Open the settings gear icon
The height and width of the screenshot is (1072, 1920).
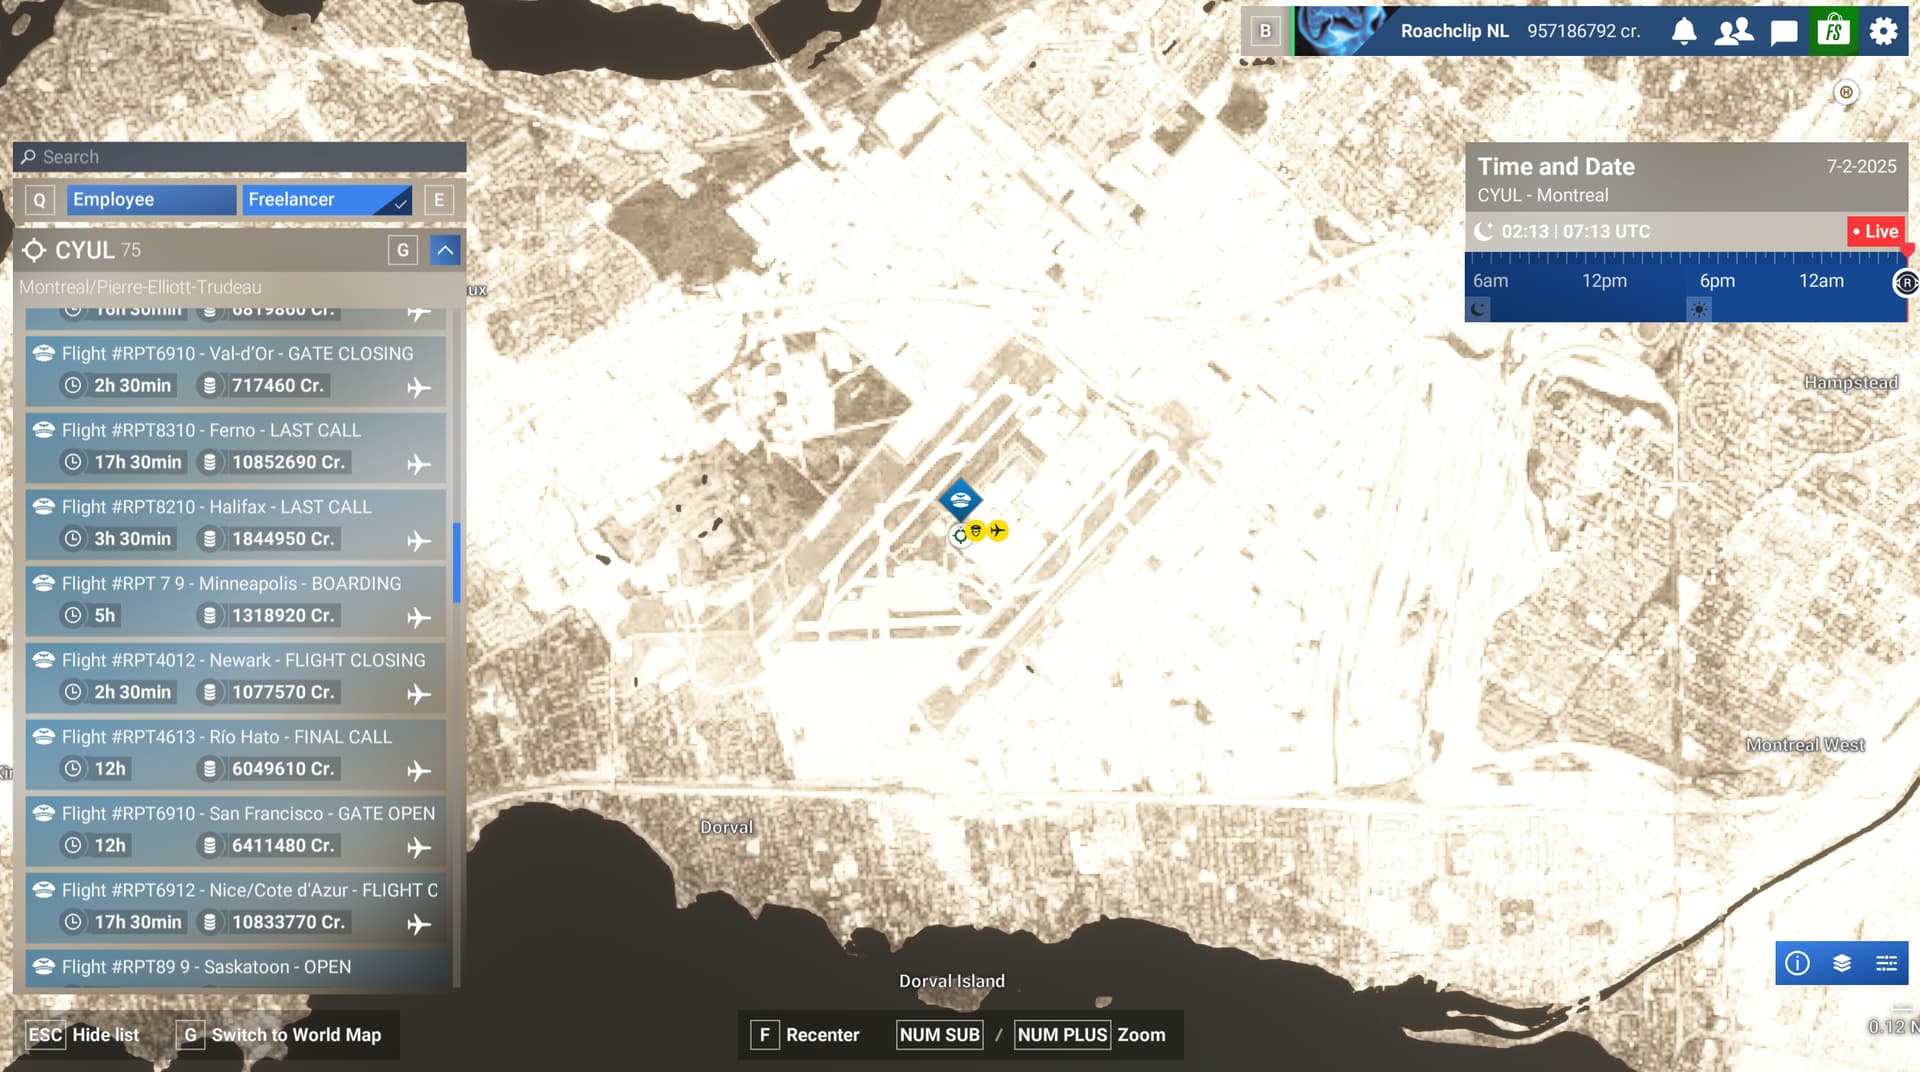pos(1883,31)
